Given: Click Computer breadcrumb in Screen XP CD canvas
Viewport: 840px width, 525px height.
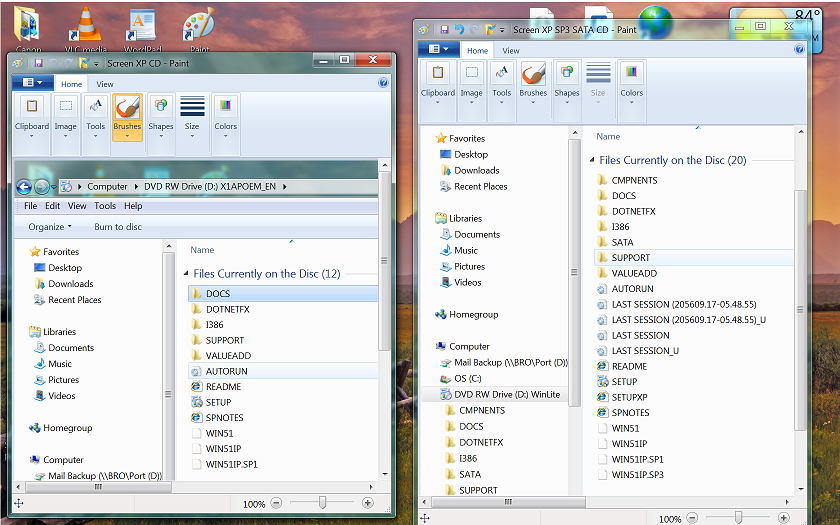Looking at the screenshot, I should pos(107,186).
